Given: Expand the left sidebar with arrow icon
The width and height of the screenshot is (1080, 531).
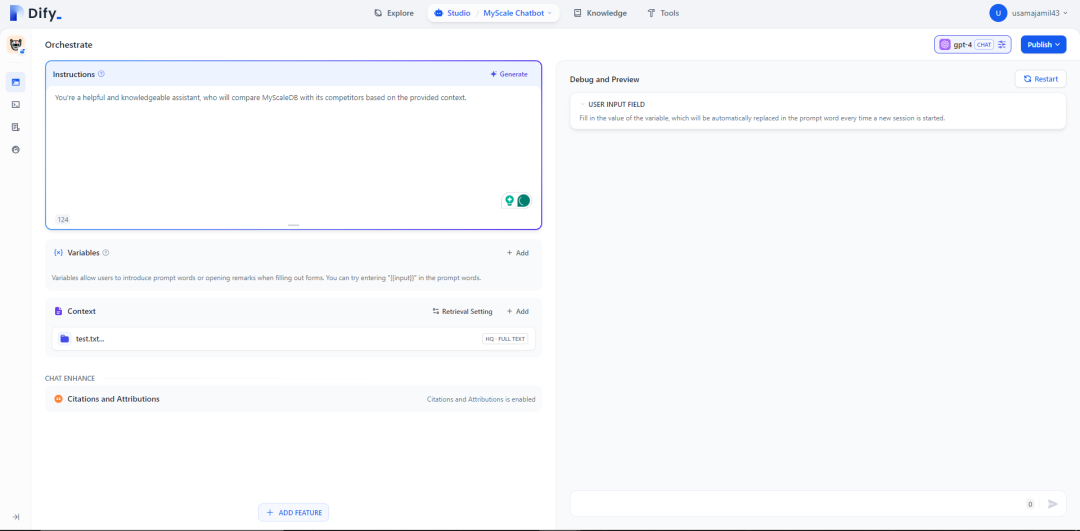Looking at the screenshot, I should 16,516.
